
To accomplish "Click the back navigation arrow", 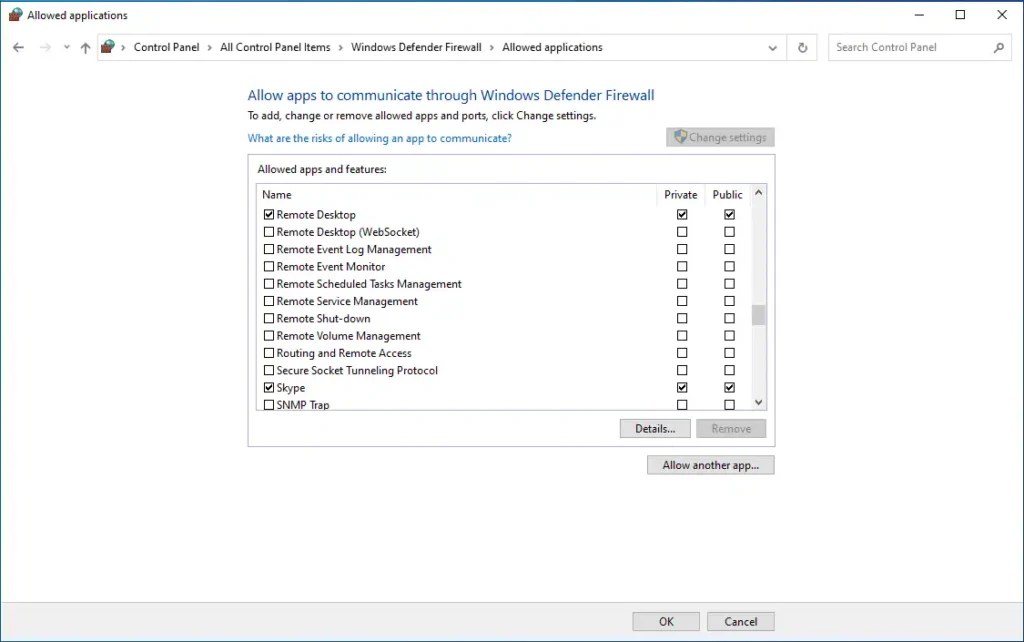I will (17, 47).
